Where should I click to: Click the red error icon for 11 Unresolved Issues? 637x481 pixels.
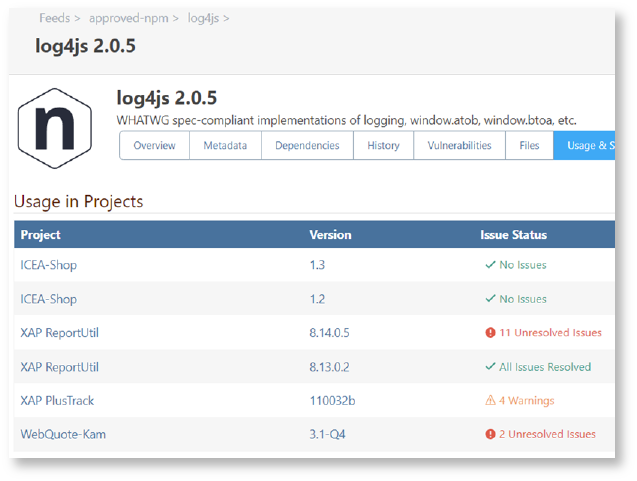point(490,333)
